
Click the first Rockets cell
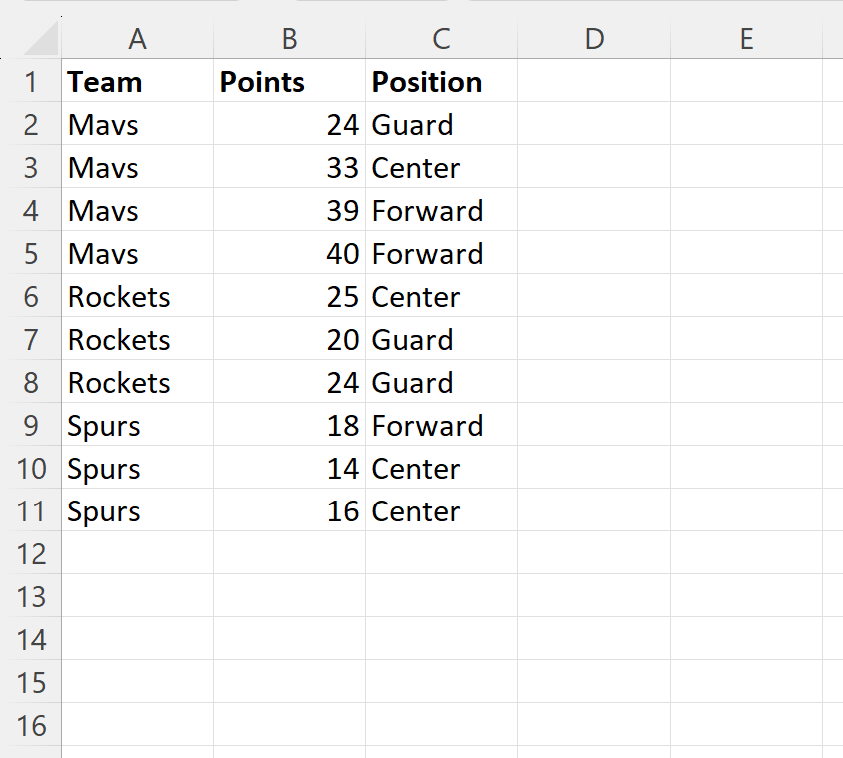coord(137,296)
